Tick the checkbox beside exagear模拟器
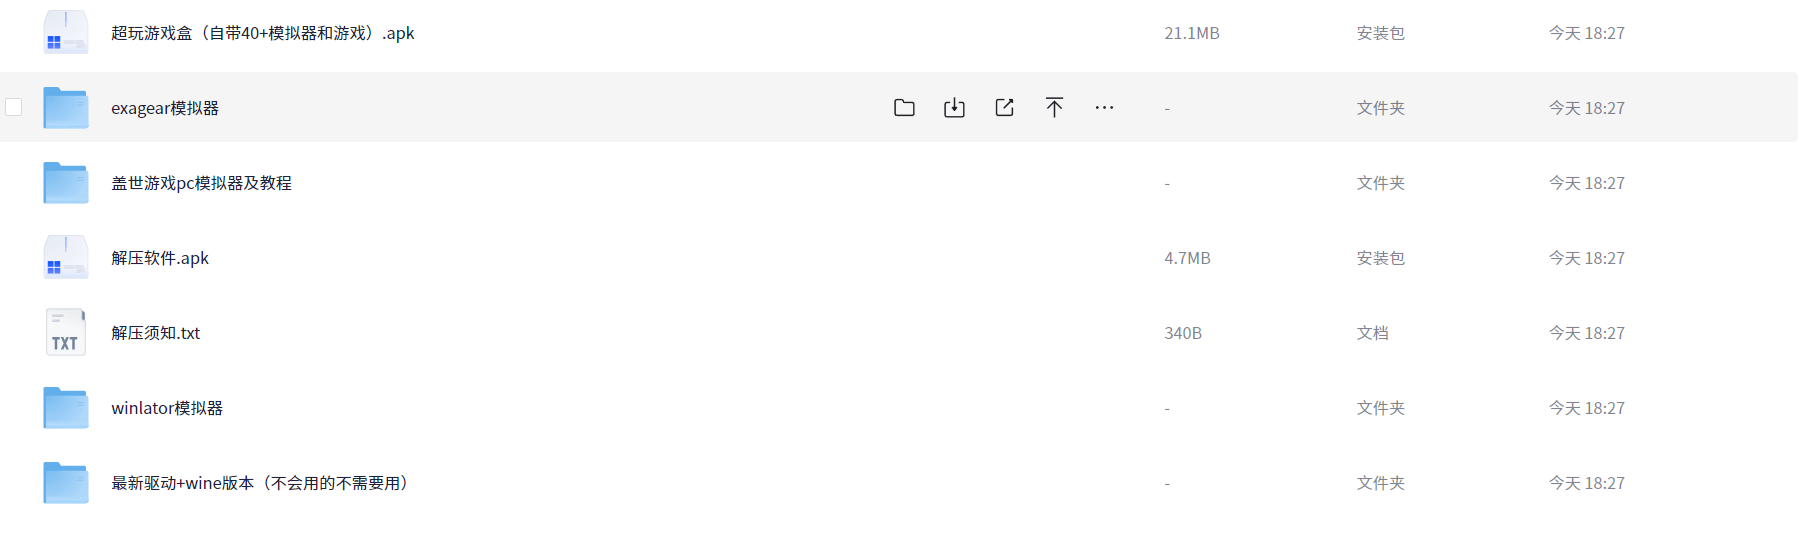Image resolution: width=1812 pixels, height=549 pixels. [14, 107]
